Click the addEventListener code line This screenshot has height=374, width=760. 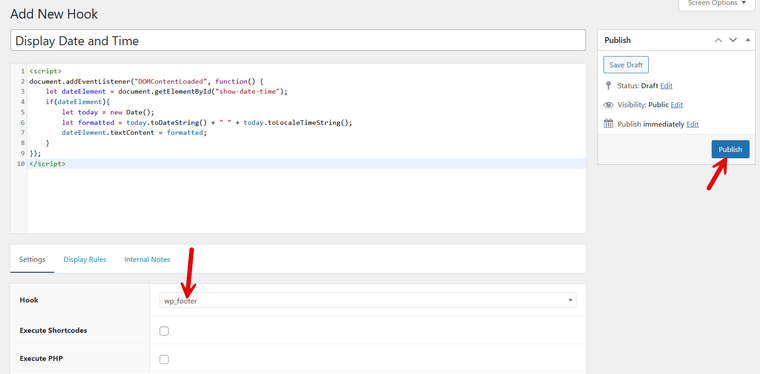[x=145, y=81]
